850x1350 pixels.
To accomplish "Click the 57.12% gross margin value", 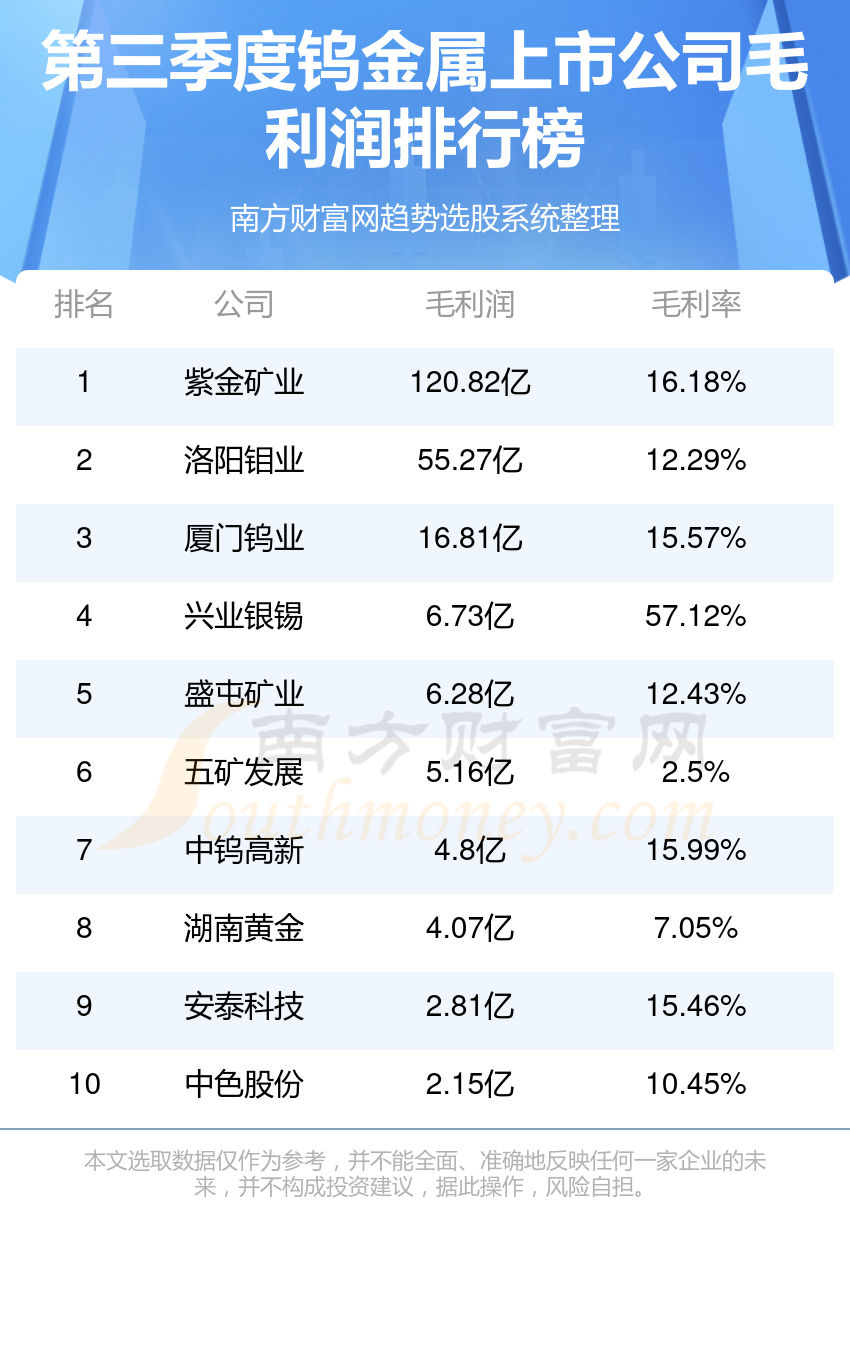I will (x=696, y=616).
